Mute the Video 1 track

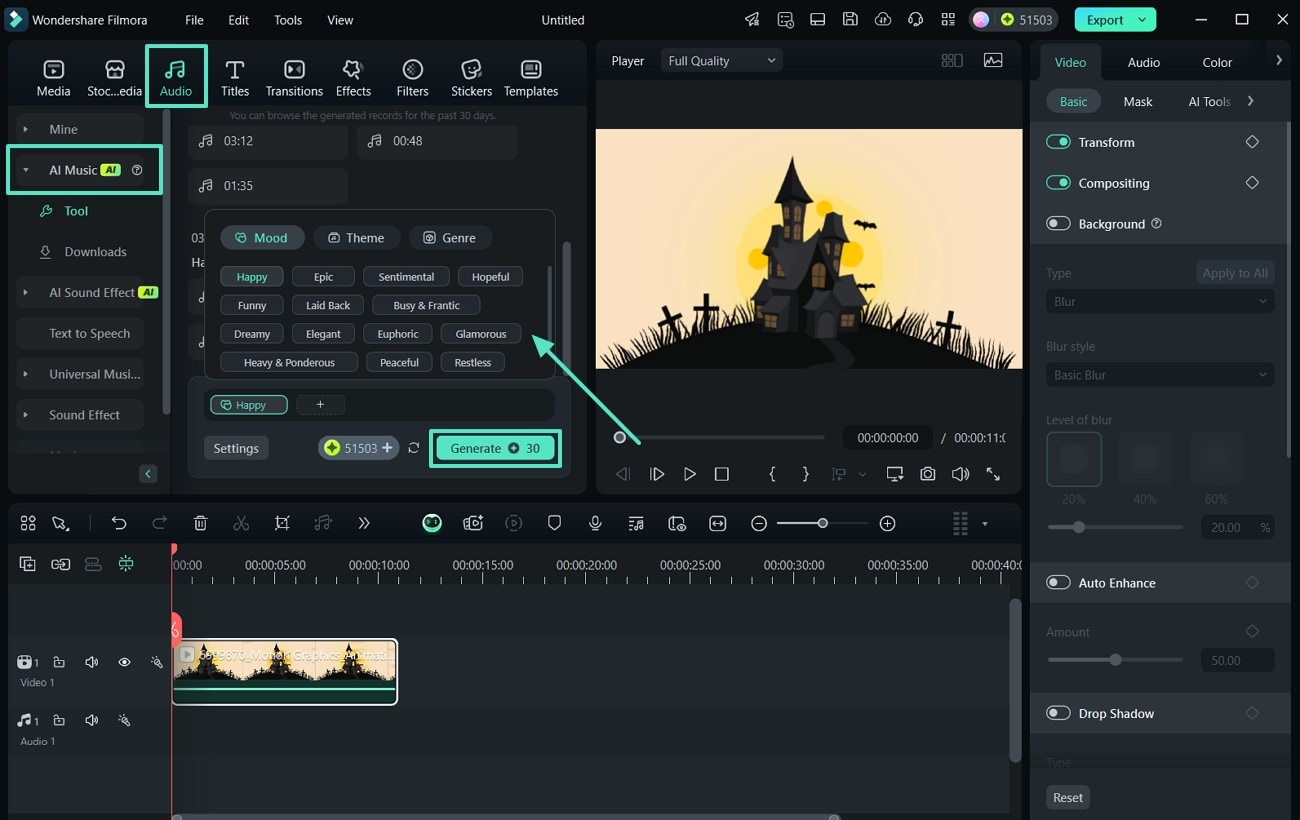(x=92, y=662)
